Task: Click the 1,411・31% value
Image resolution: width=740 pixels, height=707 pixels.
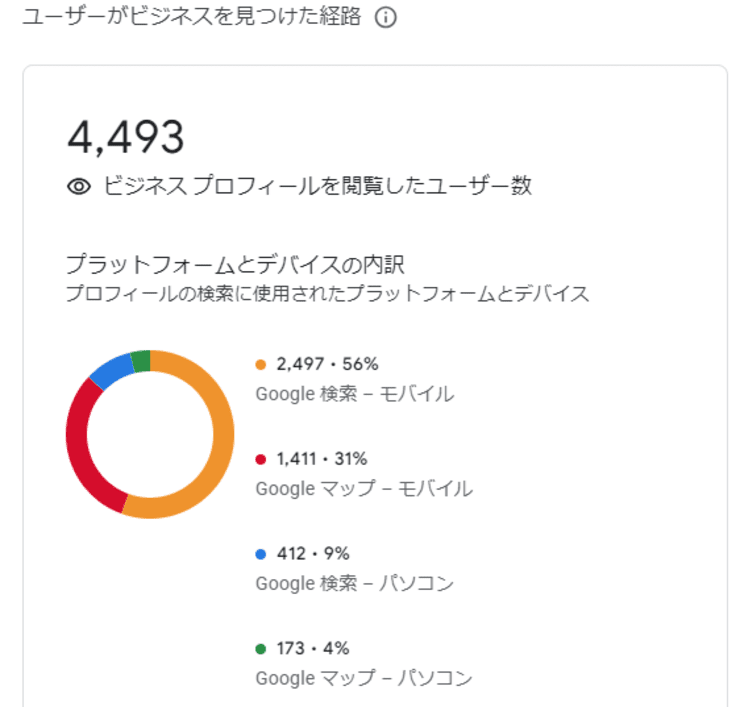Action: (x=322, y=460)
